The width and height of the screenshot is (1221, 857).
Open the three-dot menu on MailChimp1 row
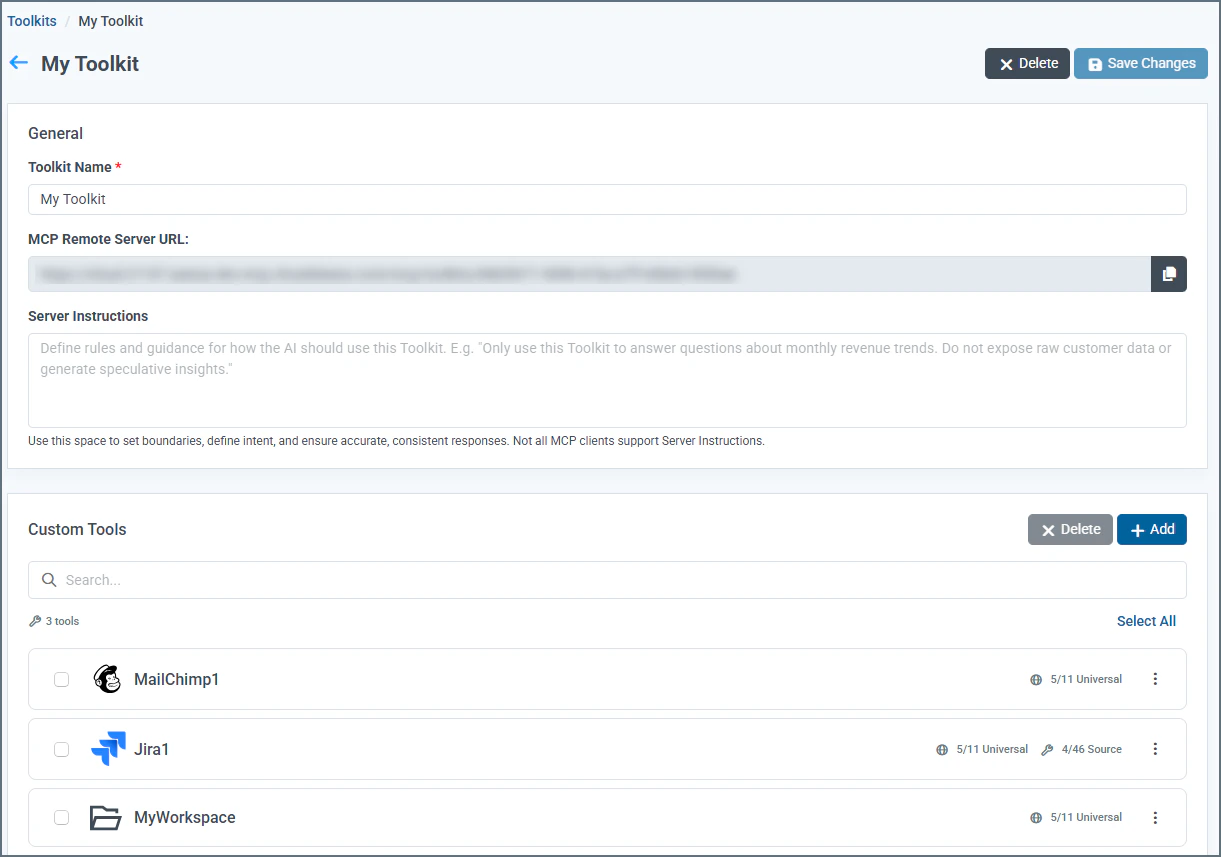(1155, 679)
